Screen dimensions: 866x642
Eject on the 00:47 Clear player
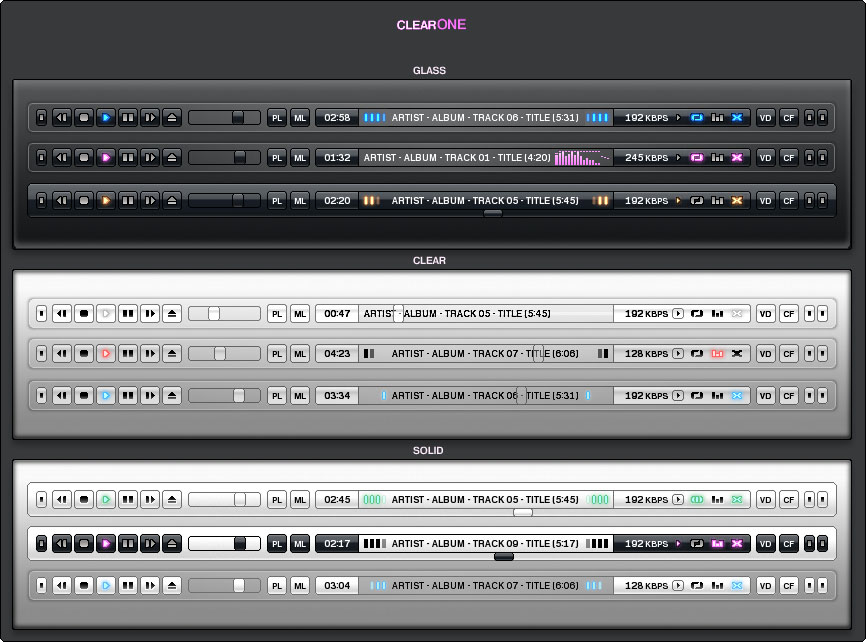(x=172, y=314)
